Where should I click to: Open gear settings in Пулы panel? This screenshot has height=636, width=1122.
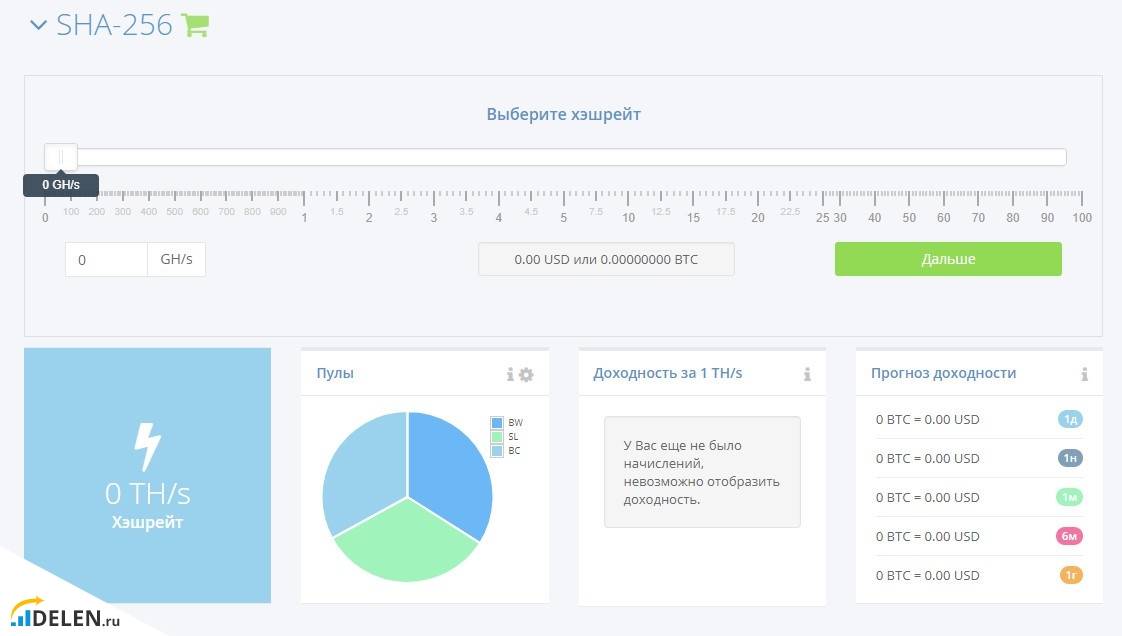pos(526,374)
